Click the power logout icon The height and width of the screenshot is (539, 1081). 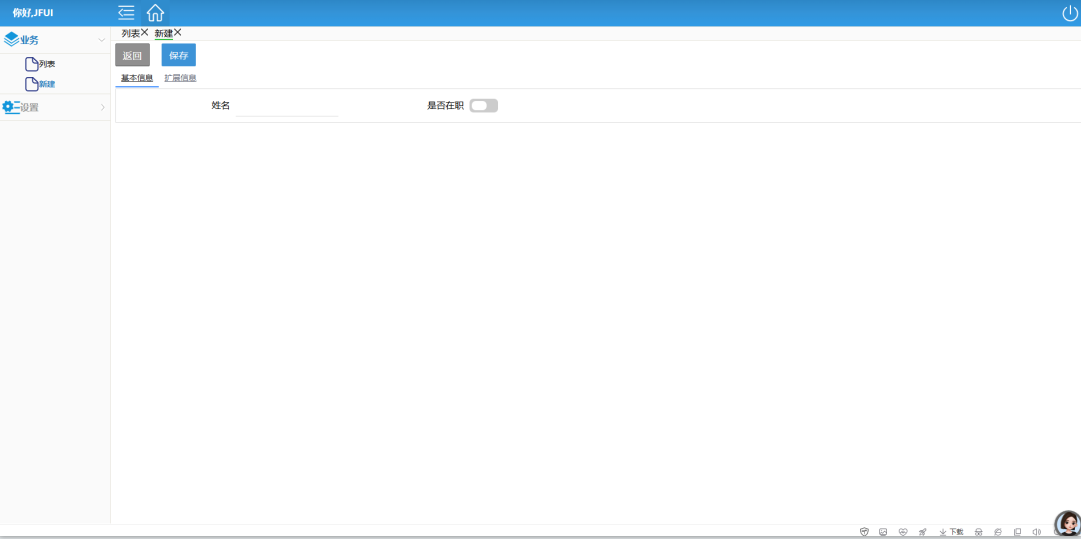pos(1069,13)
